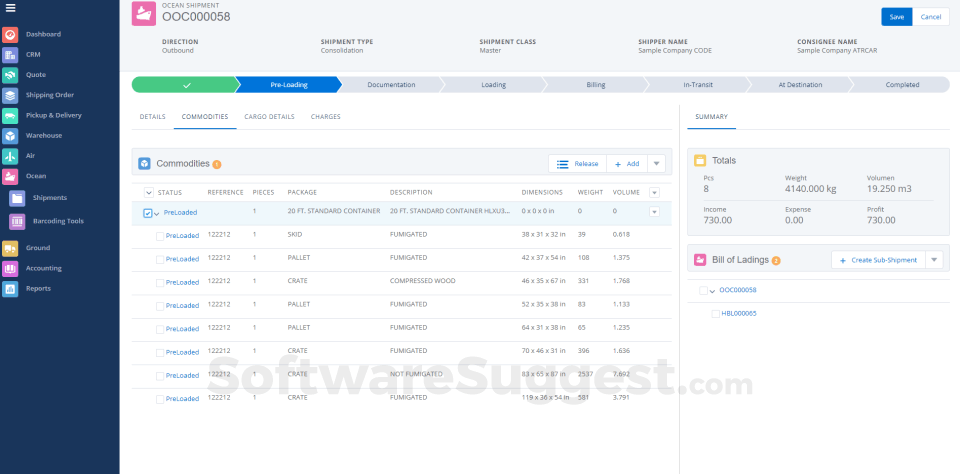
Task: Open dropdown arrow next to Add button
Action: point(656,164)
